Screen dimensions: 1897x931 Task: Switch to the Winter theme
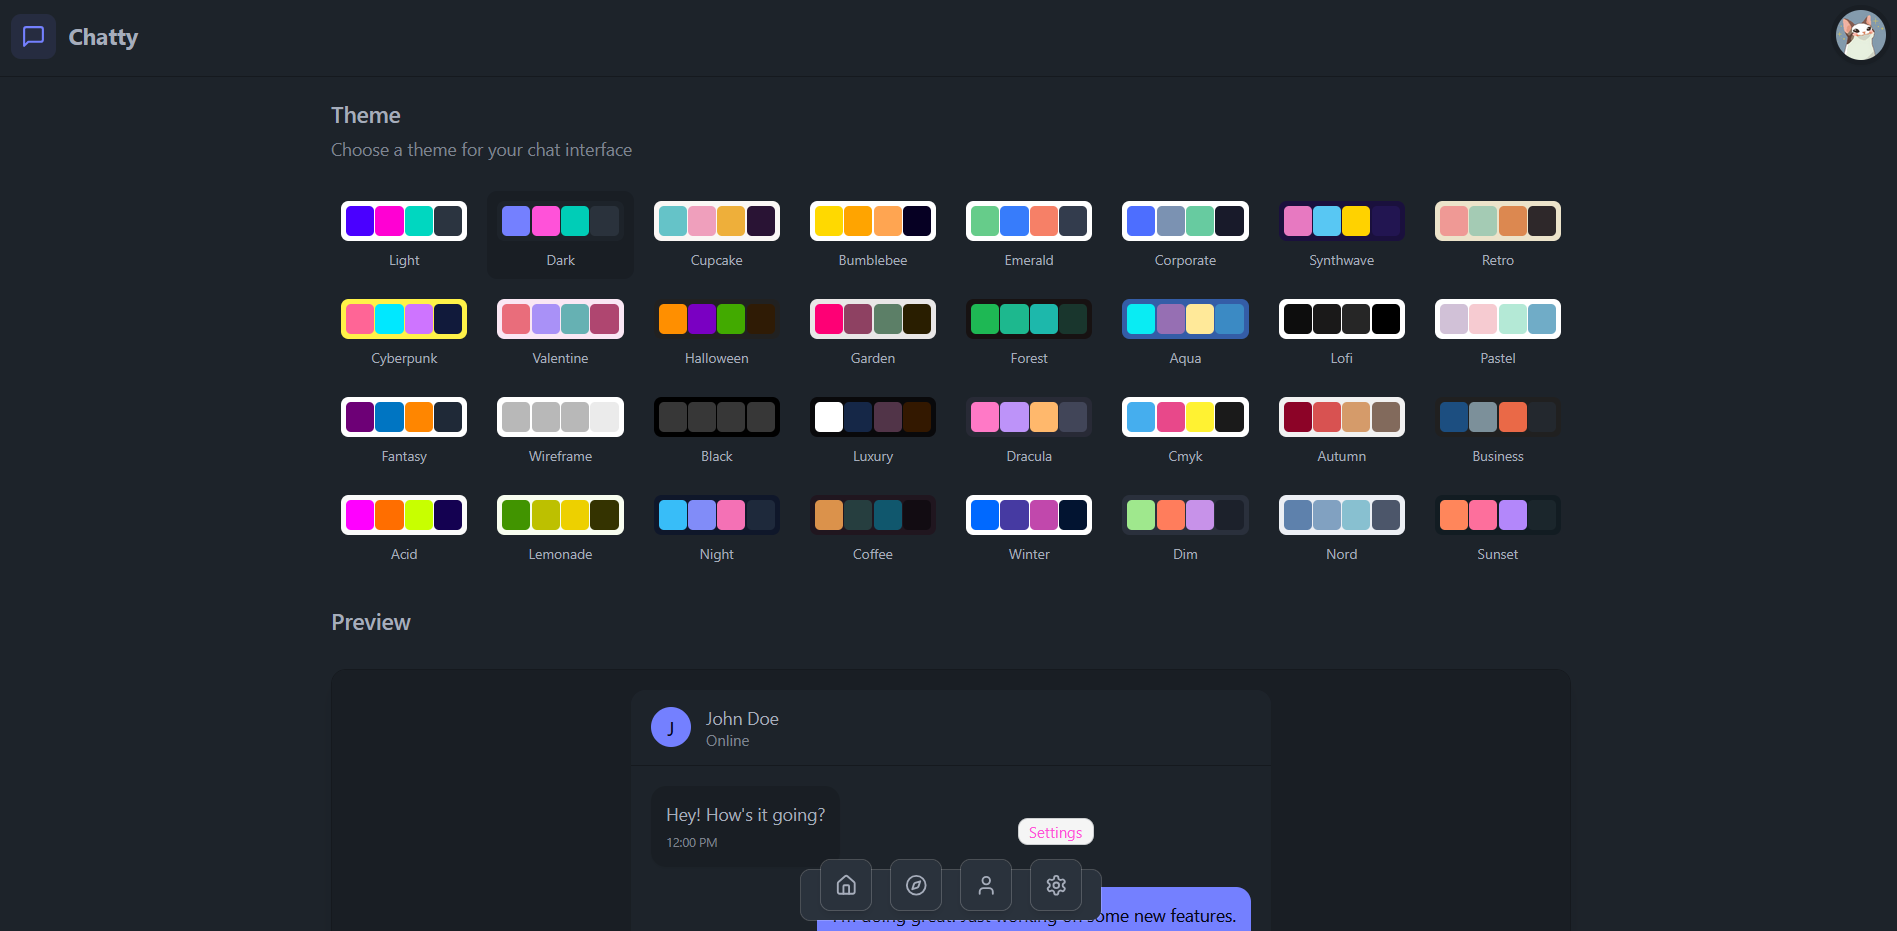tap(1029, 529)
